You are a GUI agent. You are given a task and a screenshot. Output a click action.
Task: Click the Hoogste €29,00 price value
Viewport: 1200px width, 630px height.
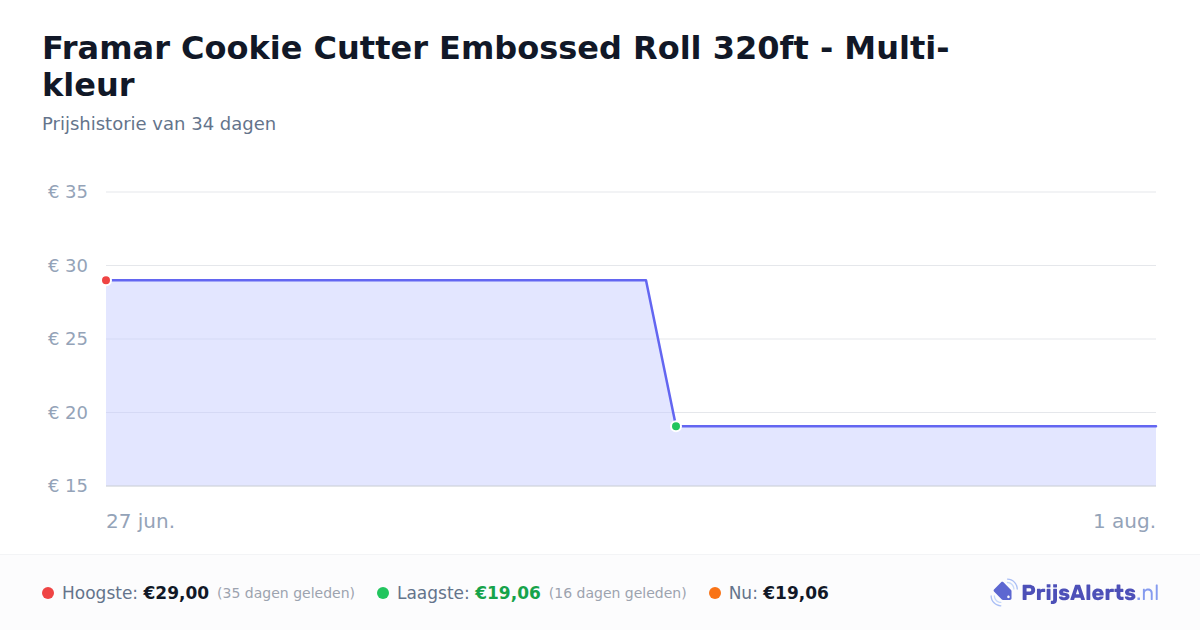[x=176, y=593]
